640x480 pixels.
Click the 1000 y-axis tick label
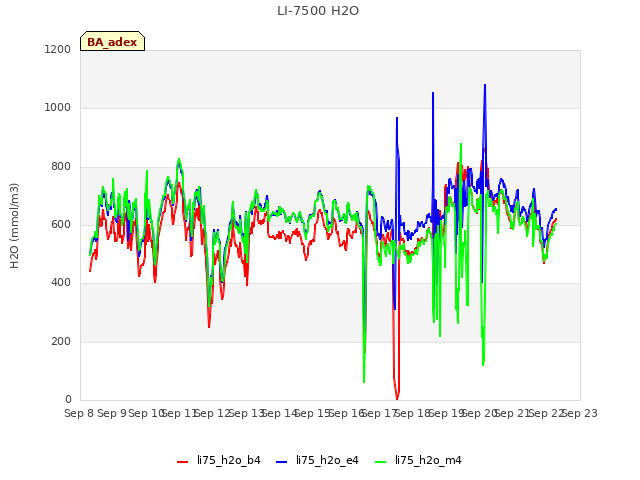point(58,108)
